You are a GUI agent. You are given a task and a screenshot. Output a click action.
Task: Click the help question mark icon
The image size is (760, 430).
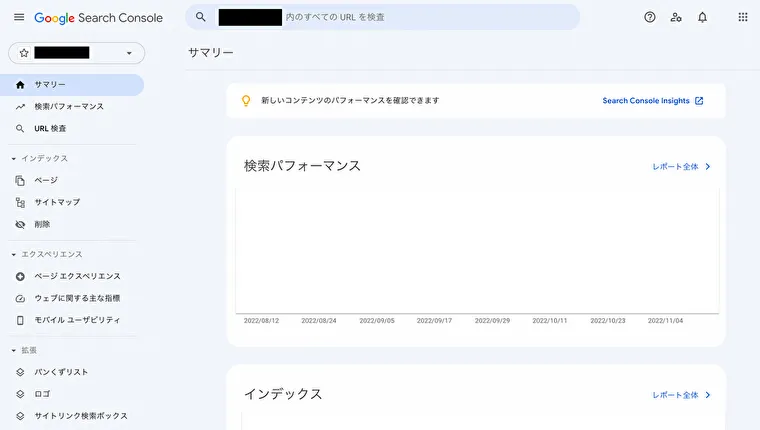pyautogui.click(x=649, y=17)
